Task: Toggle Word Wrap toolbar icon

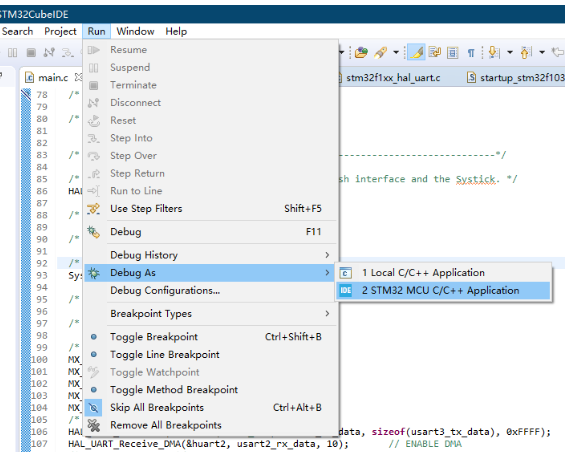Action: pyautogui.click(x=435, y=53)
